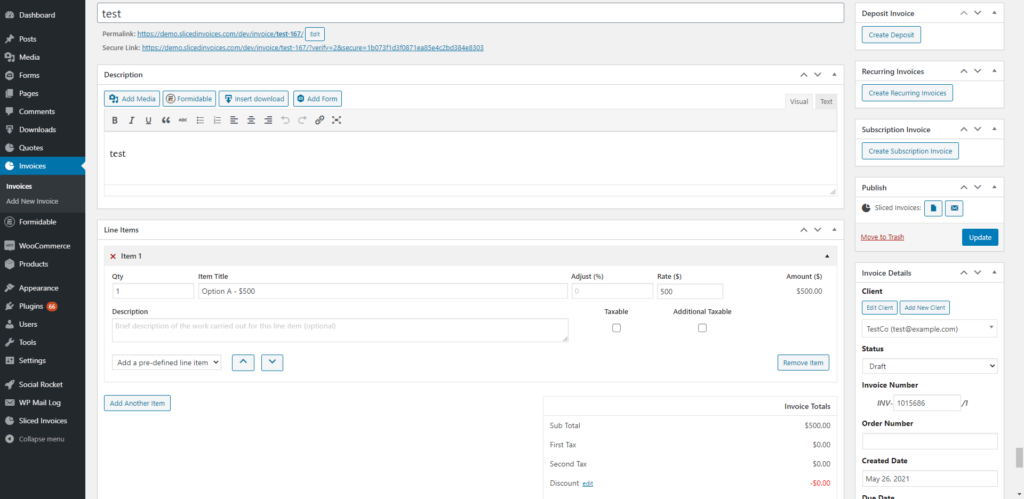Click the page vertical scrollbar thumb
The width and height of the screenshot is (1024, 499).
pos(1019,458)
